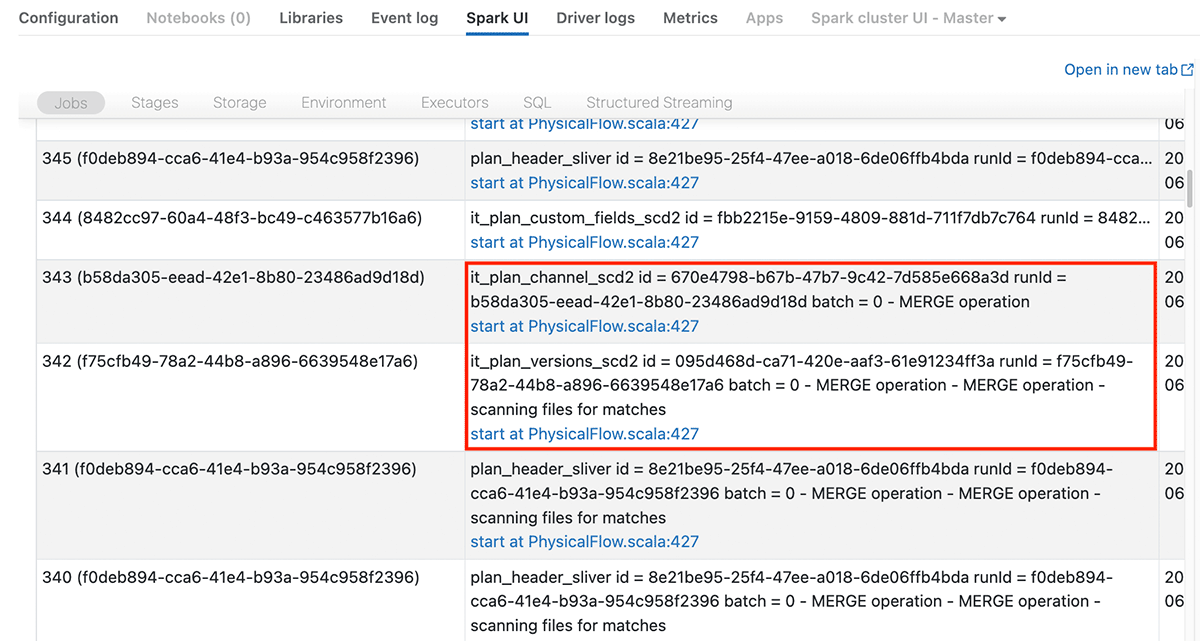This screenshot has width=1200, height=641.
Task: Click the Notebooks (0) tab
Action: click(x=198, y=18)
